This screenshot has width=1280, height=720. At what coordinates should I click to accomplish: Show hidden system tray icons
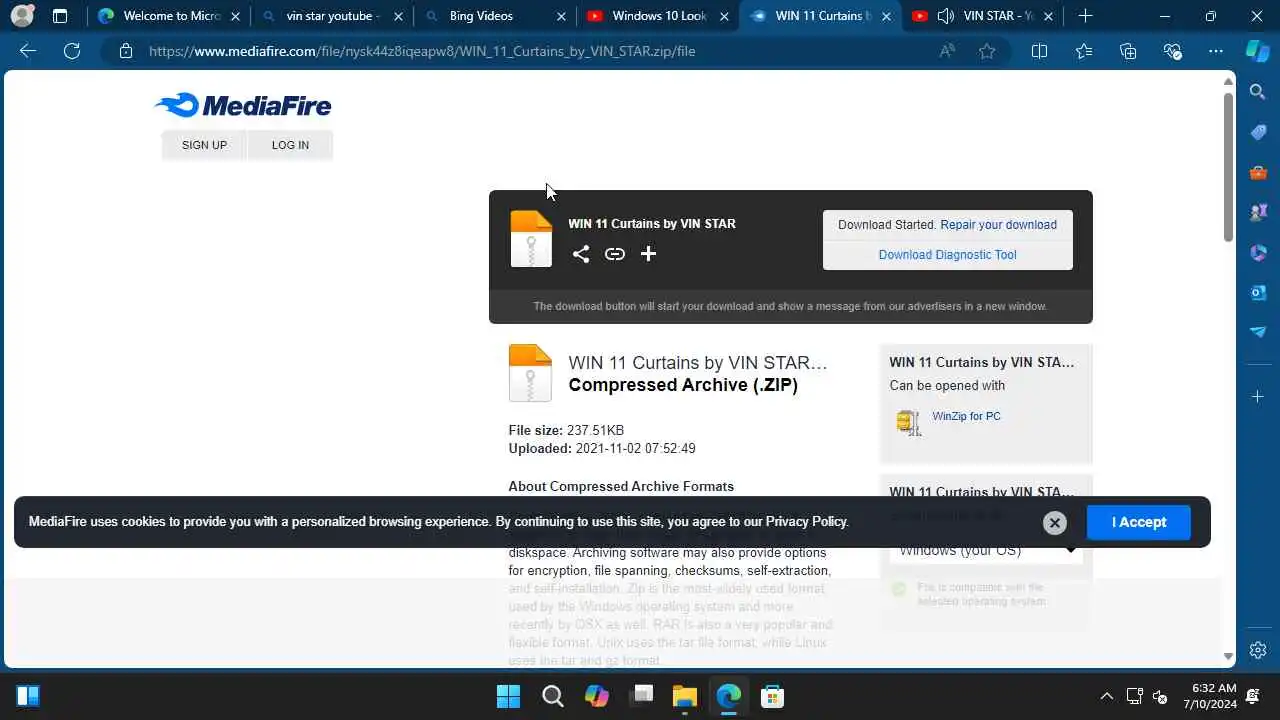1106,696
